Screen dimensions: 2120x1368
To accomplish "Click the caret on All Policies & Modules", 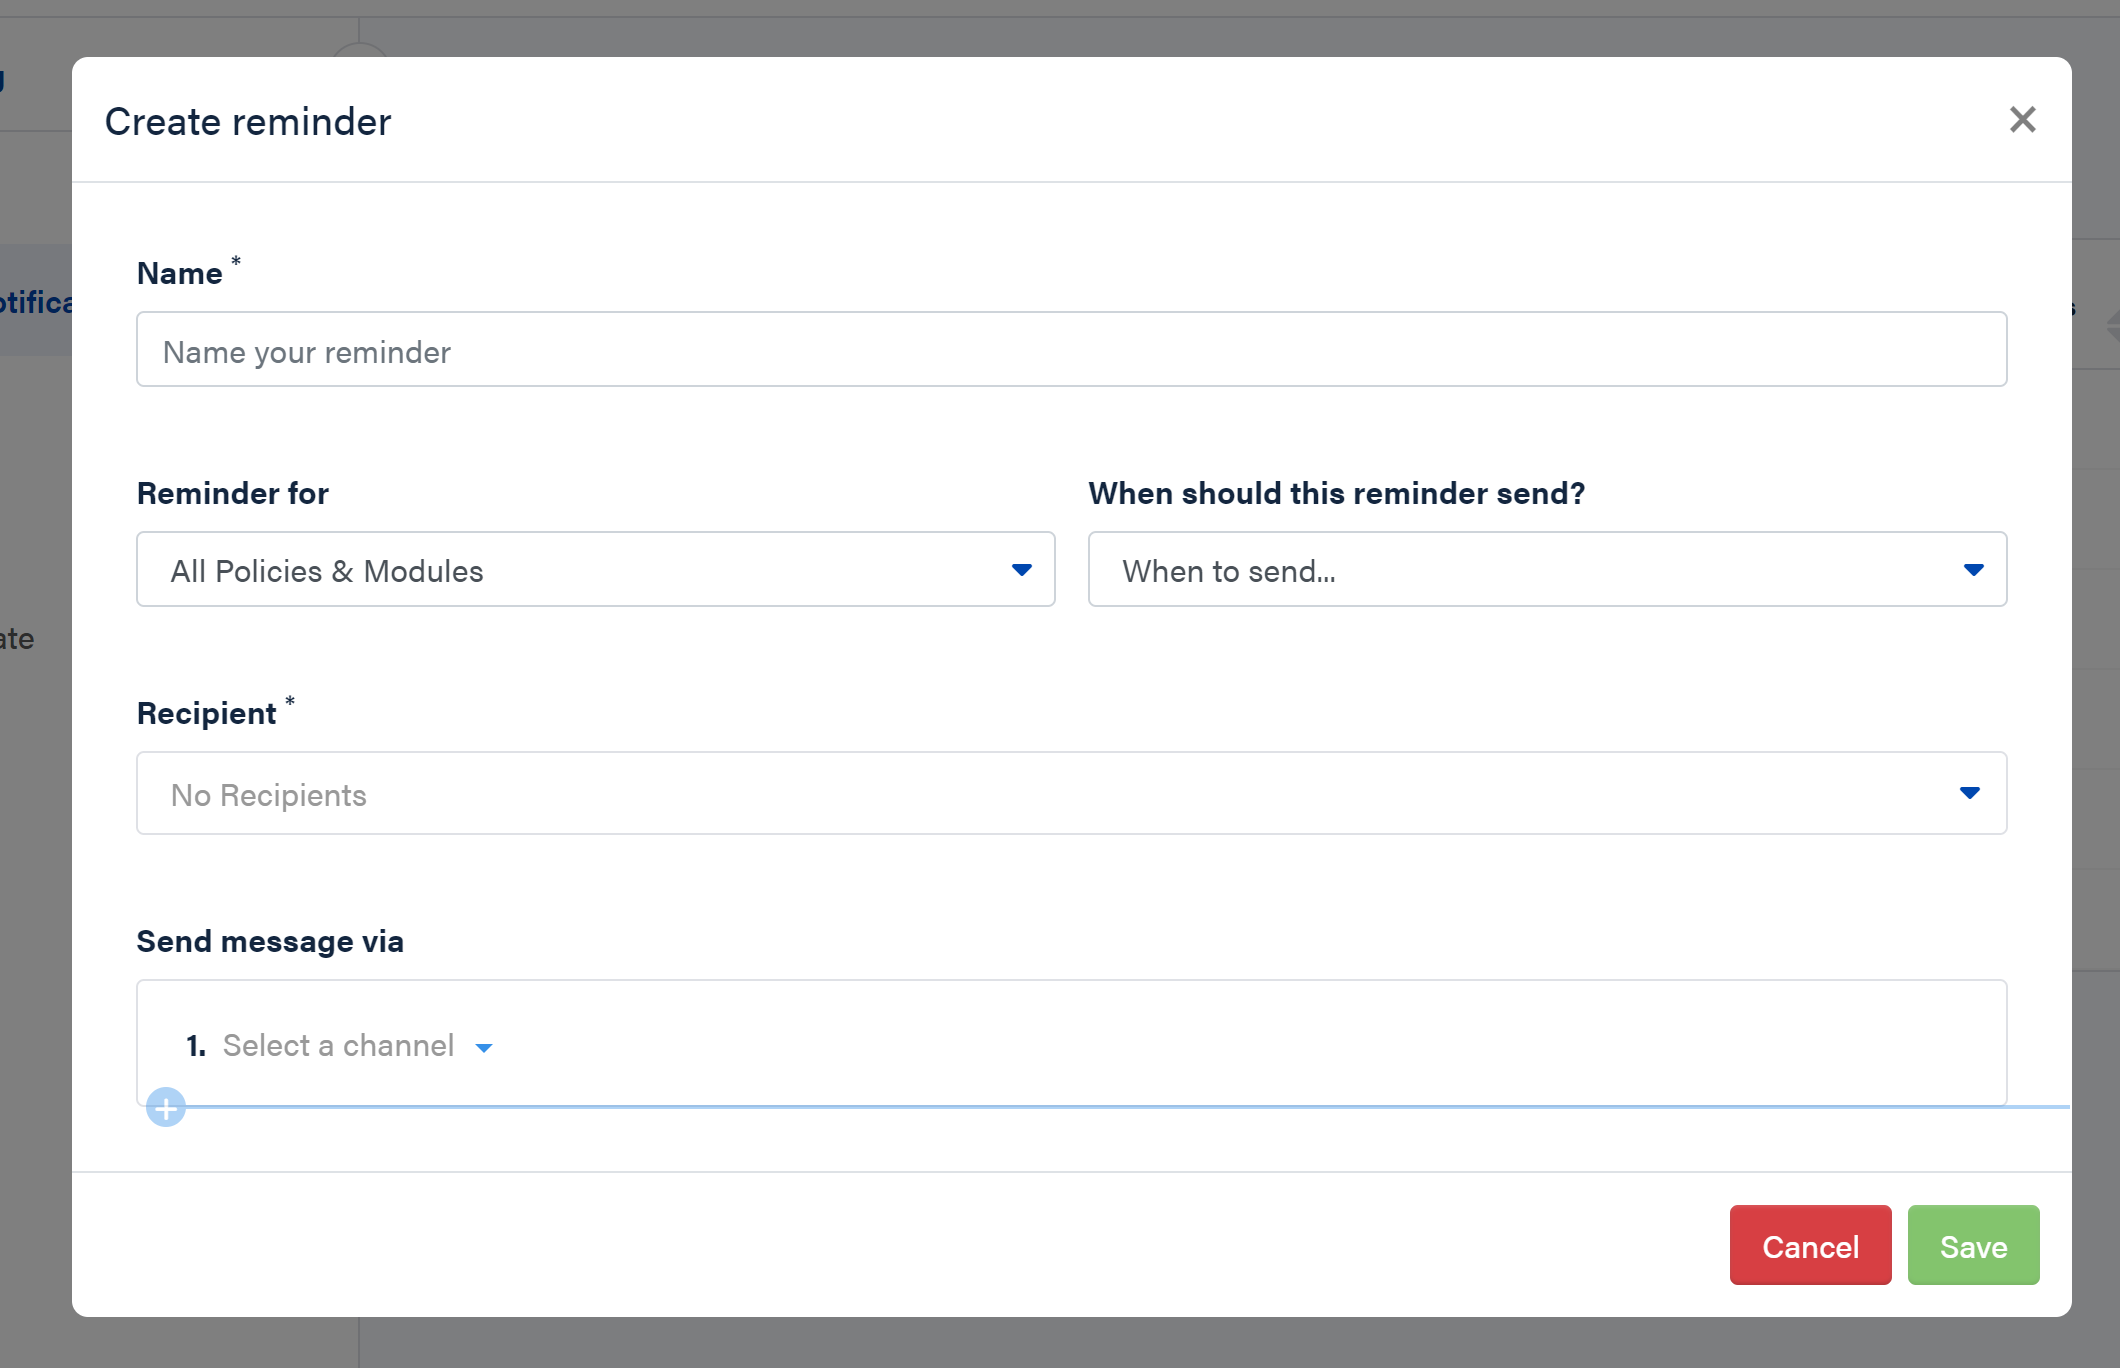I will click(x=1021, y=569).
